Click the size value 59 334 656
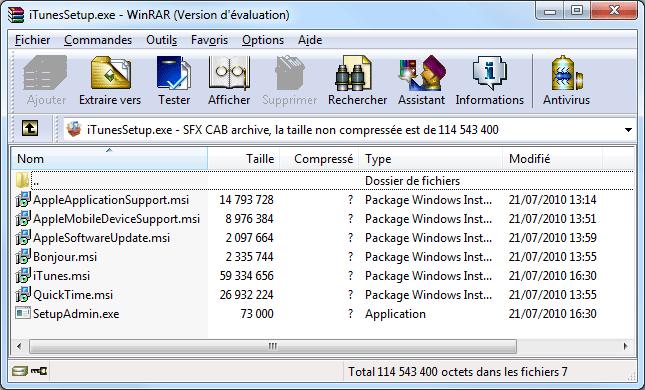Image resolution: width=645 pixels, height=390 pixels. tap(246, 275)
